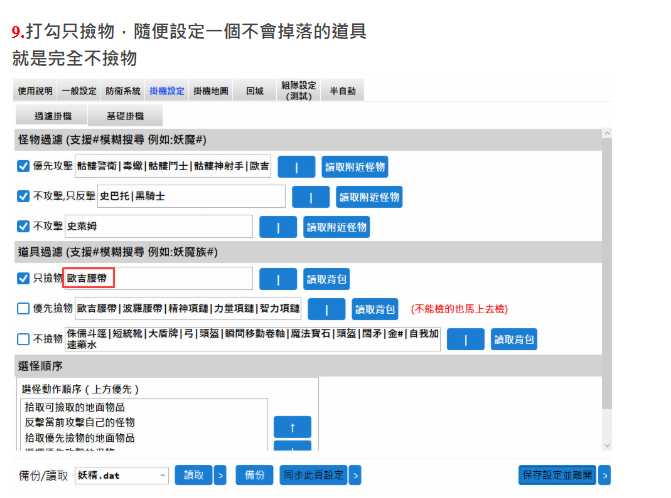Expand the arrow next to 同步此頁設定
The height and width of the screenshot is (498, 671).
pyautogui.click(x=355, y=475)
